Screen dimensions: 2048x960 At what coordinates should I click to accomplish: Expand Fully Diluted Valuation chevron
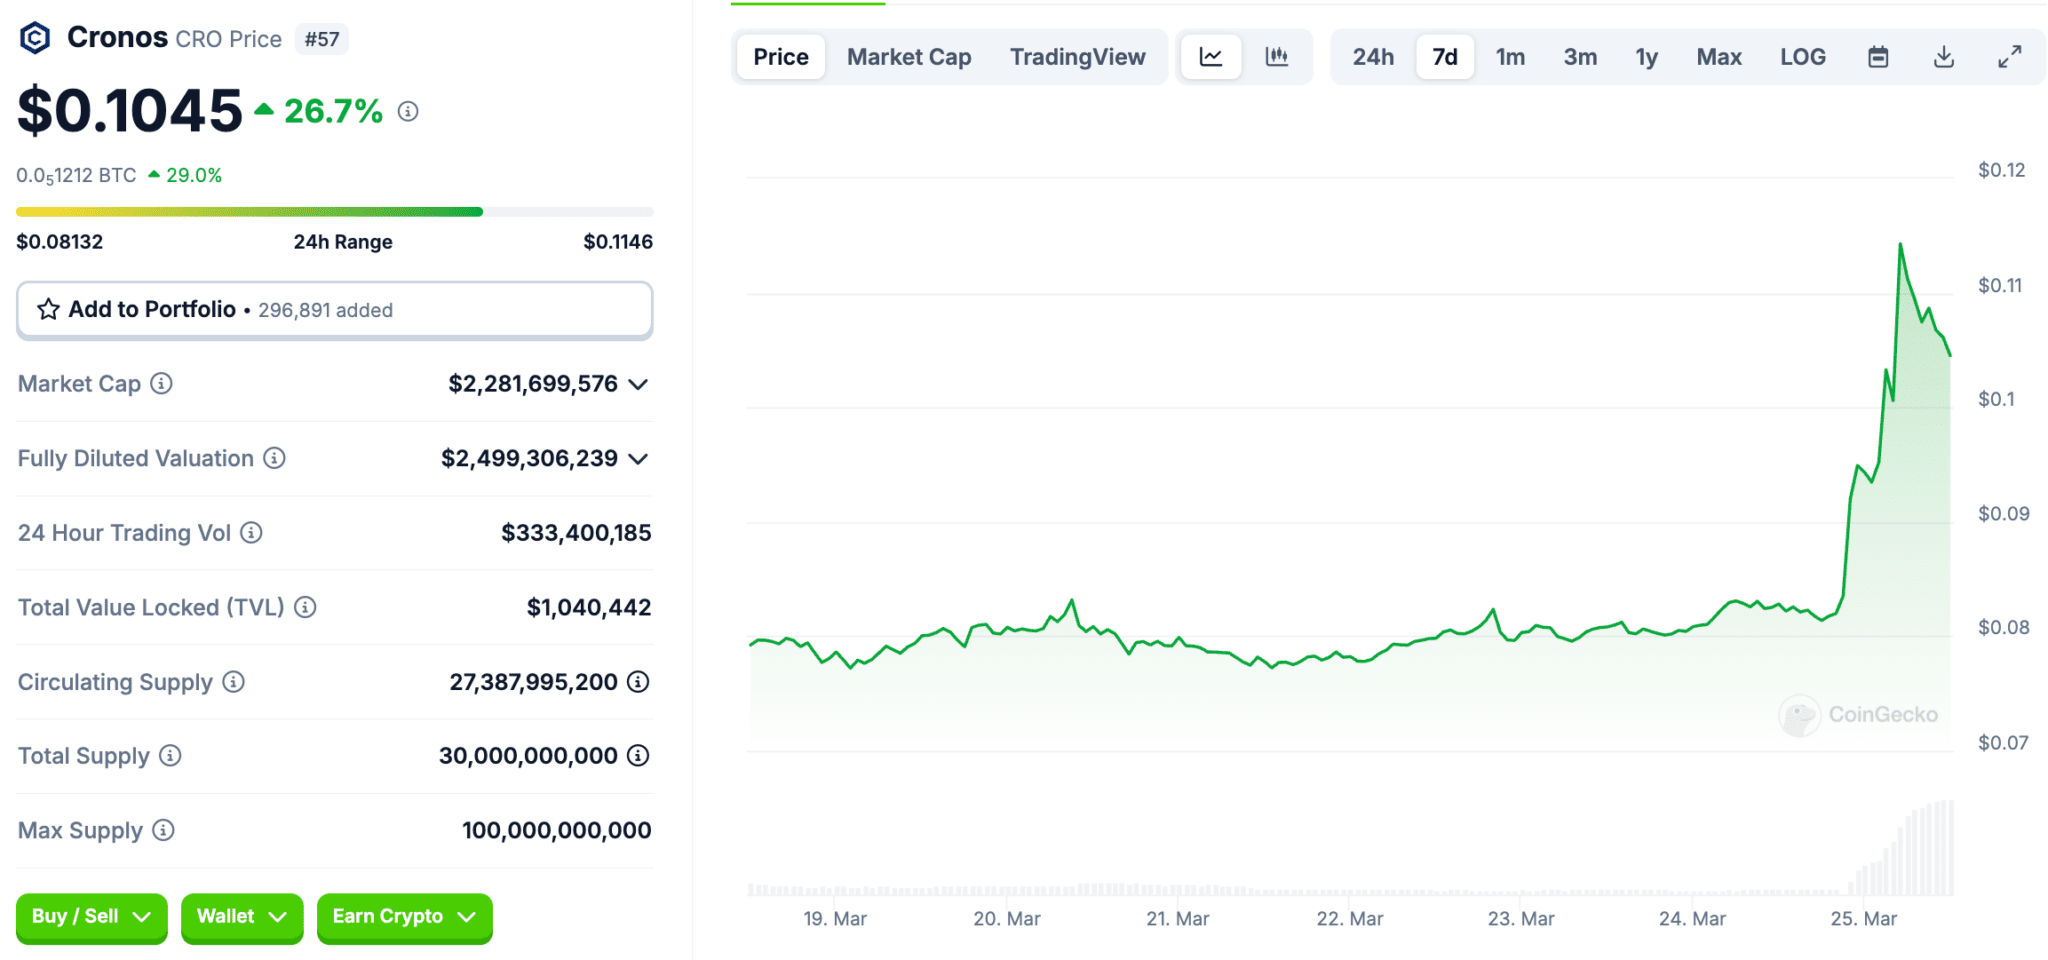coord(638,458)
